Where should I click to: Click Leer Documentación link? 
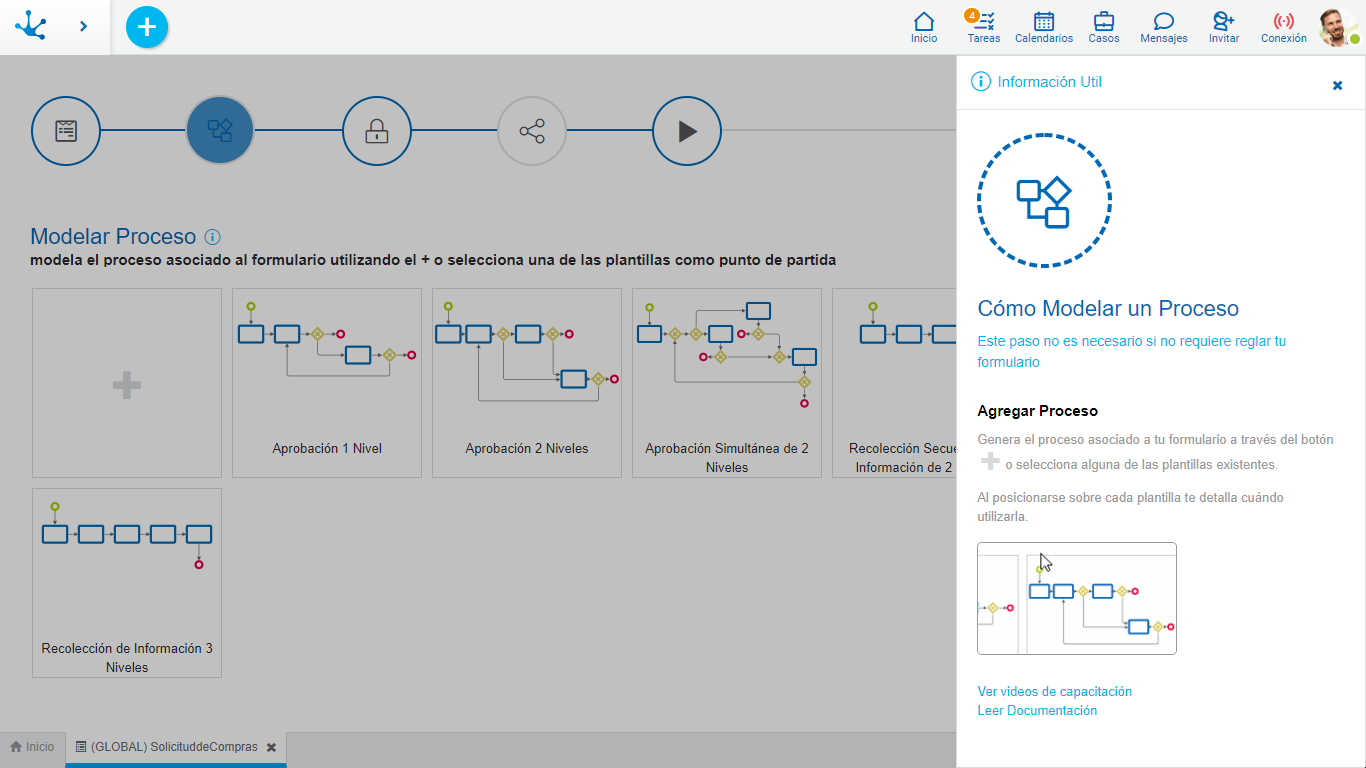click(x=1037, y=710)
